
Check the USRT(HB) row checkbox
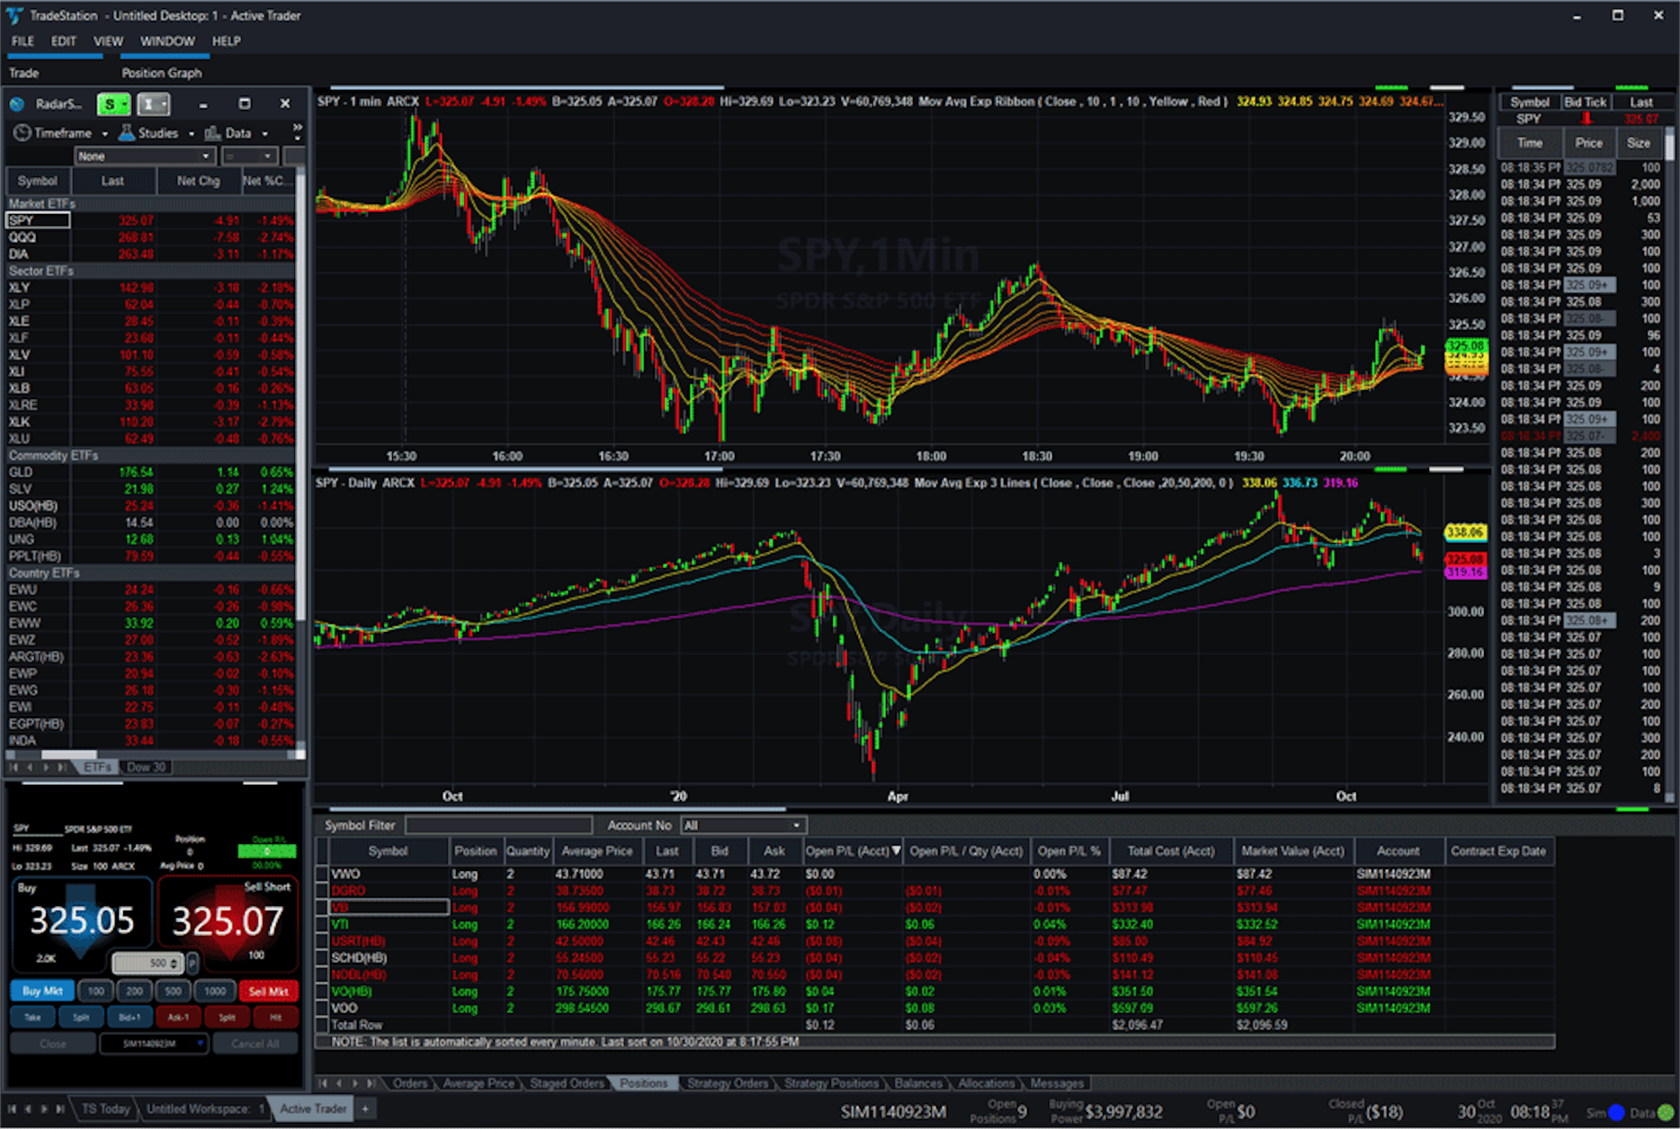[322, 941]
